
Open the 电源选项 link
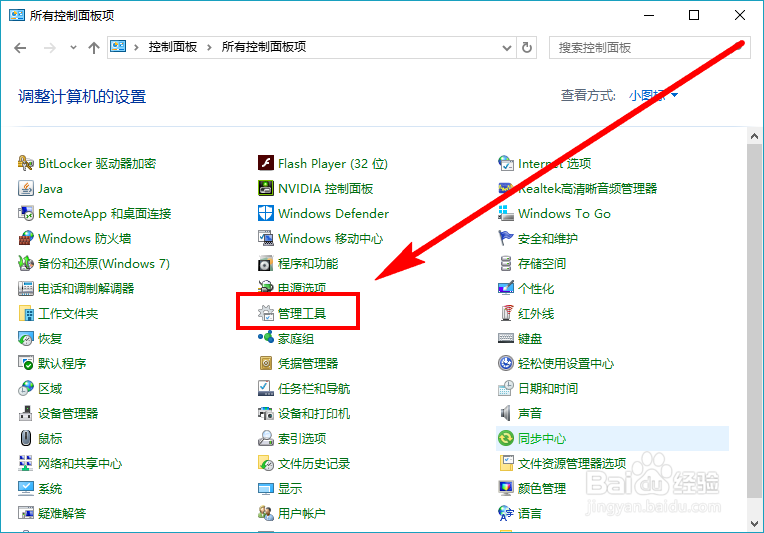302,288
